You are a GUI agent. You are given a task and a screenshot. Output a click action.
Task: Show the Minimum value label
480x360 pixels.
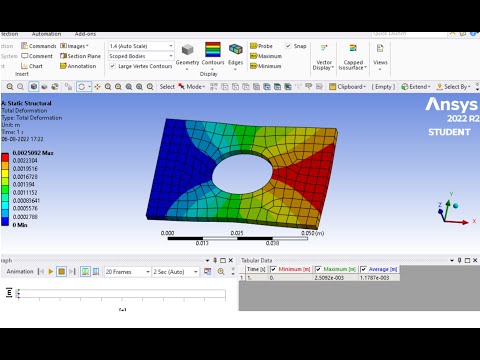(x=266, y=66)
